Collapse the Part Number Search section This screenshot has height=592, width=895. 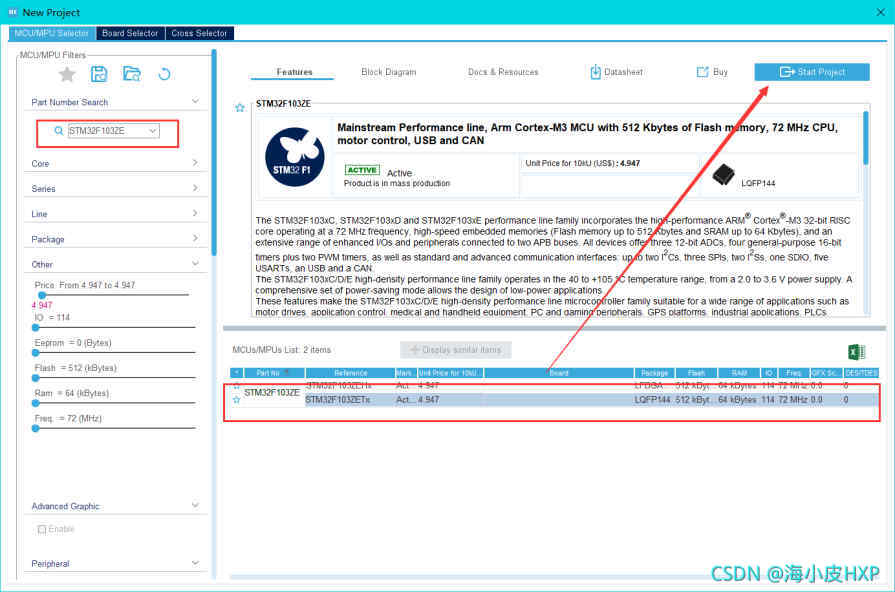[195, 102]
